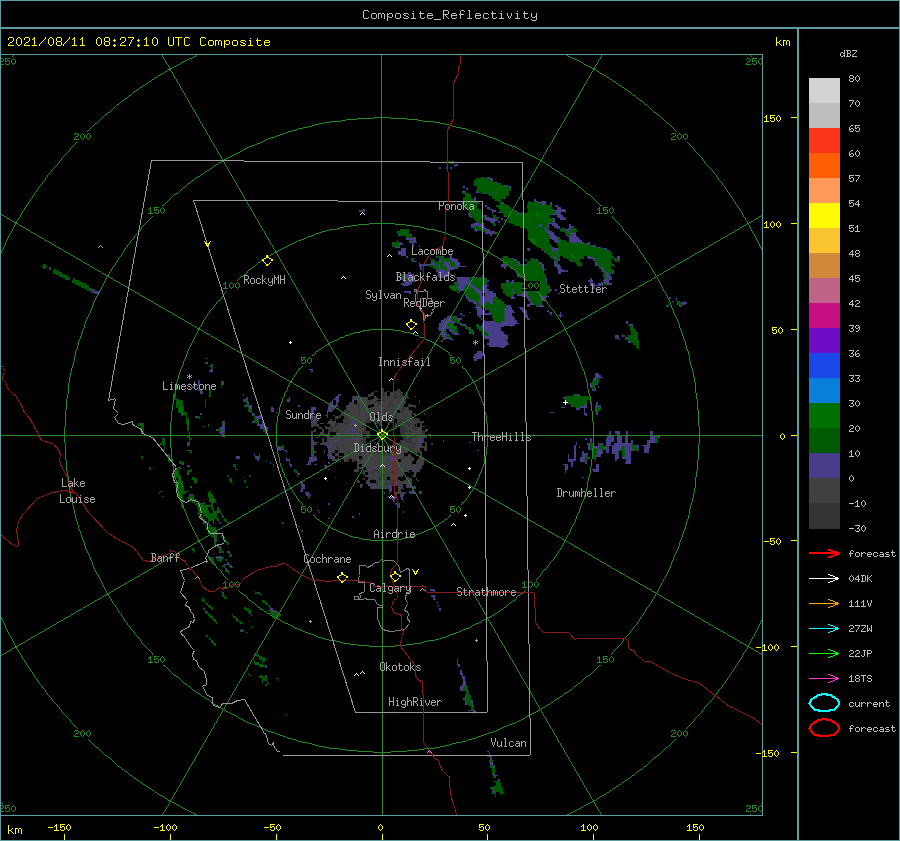Click the Banff city label
Screen dimensions: 900x841
pyautogui.click(x=165, y=557)
